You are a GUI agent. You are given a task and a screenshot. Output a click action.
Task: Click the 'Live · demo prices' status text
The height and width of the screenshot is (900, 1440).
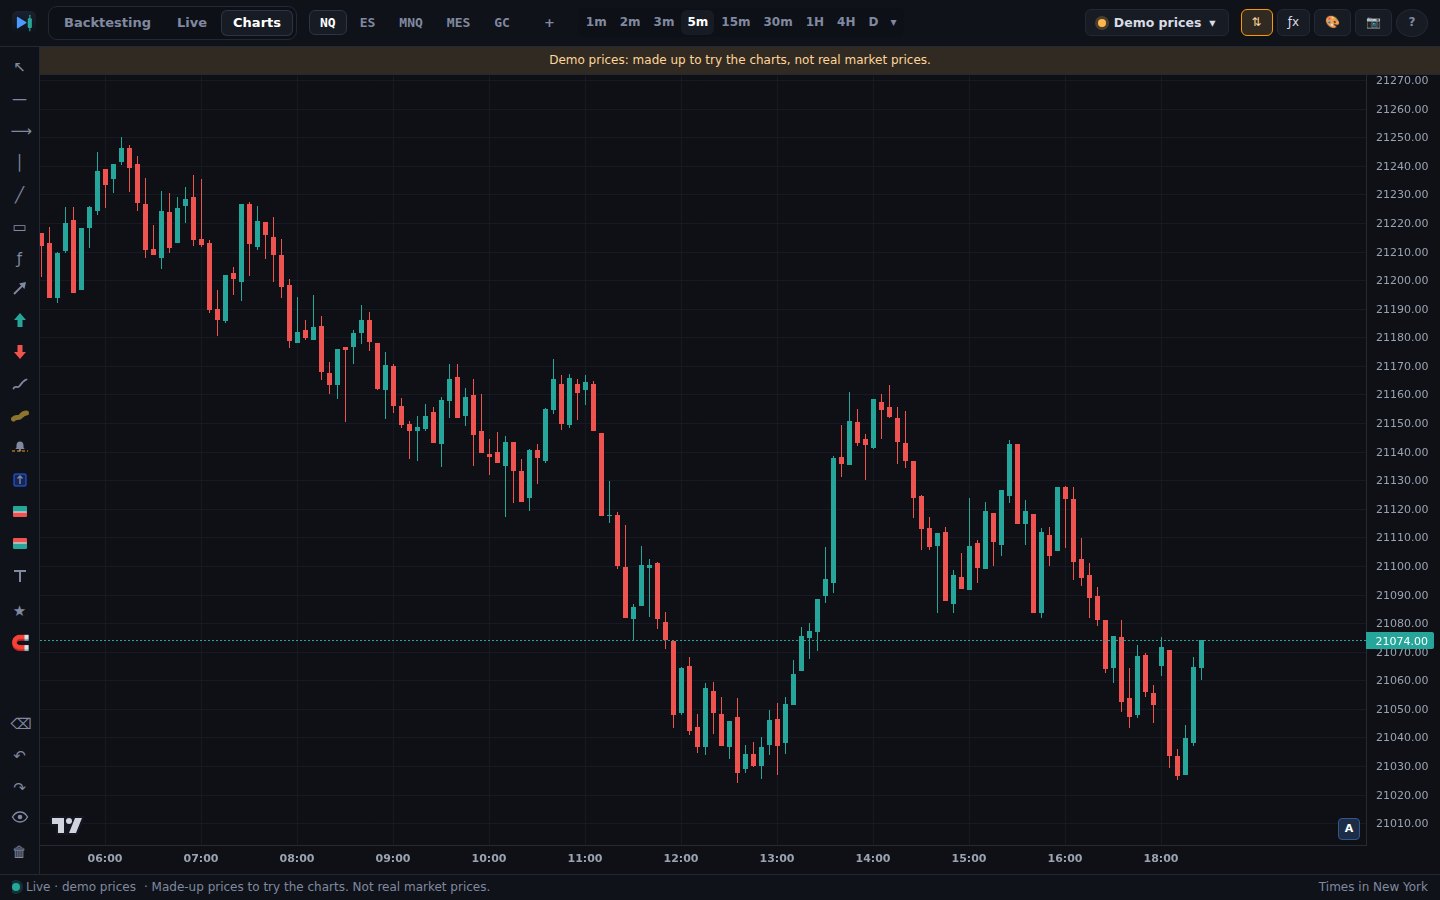[x=81, y=886]
